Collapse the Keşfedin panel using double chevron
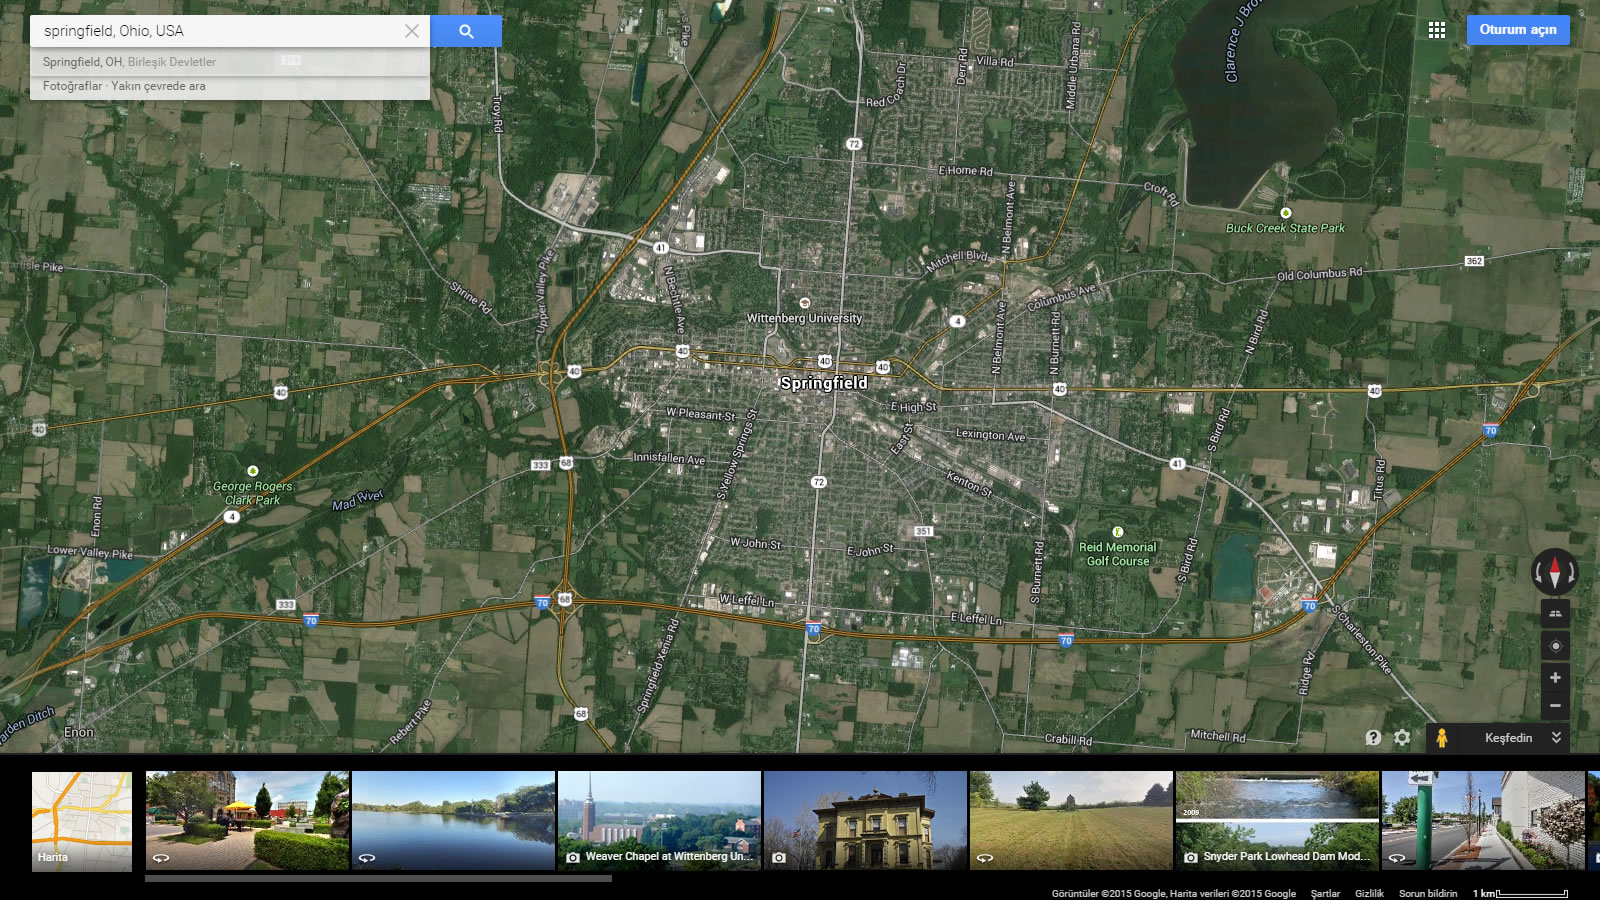This screenshot has width=1600, height=900. coord(1556,738)
